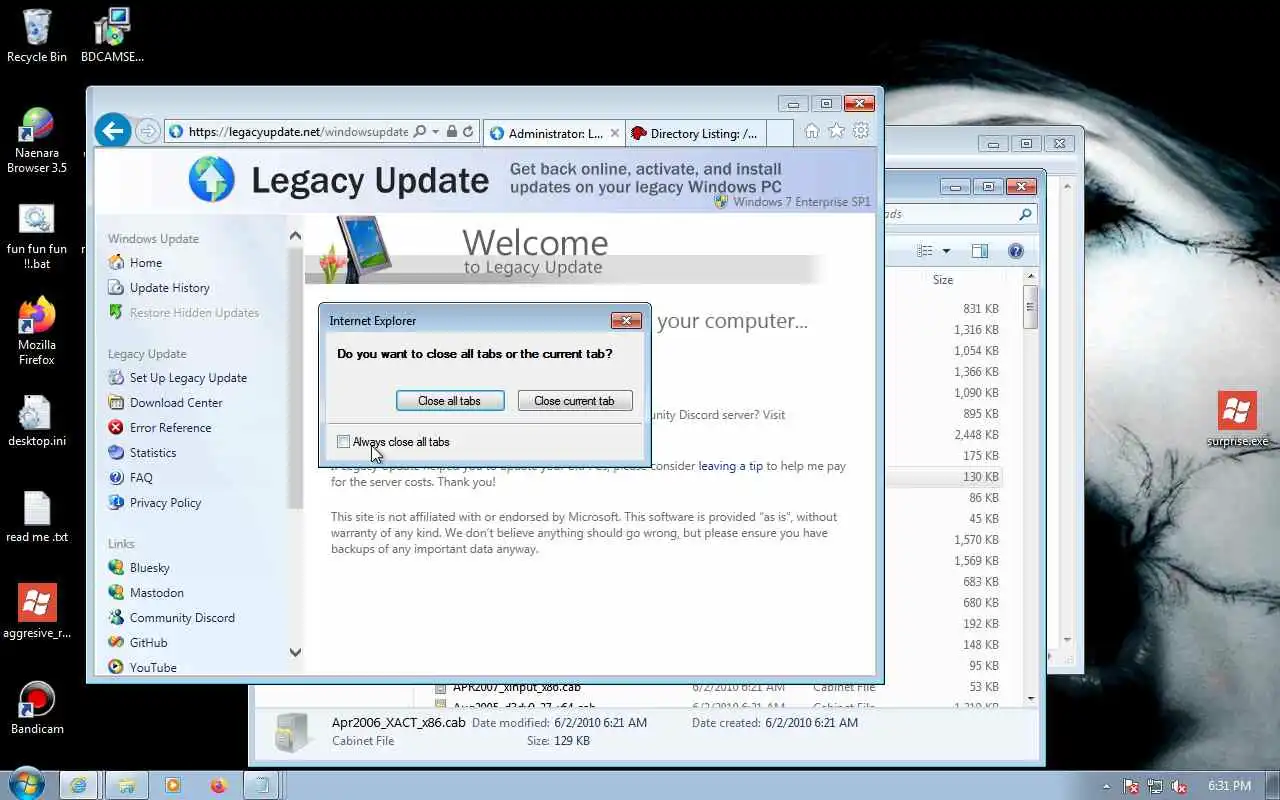Switch to the Directory Listing tab
The image size is (1280, 800).
pyautogui.click(x=696, y=133)
